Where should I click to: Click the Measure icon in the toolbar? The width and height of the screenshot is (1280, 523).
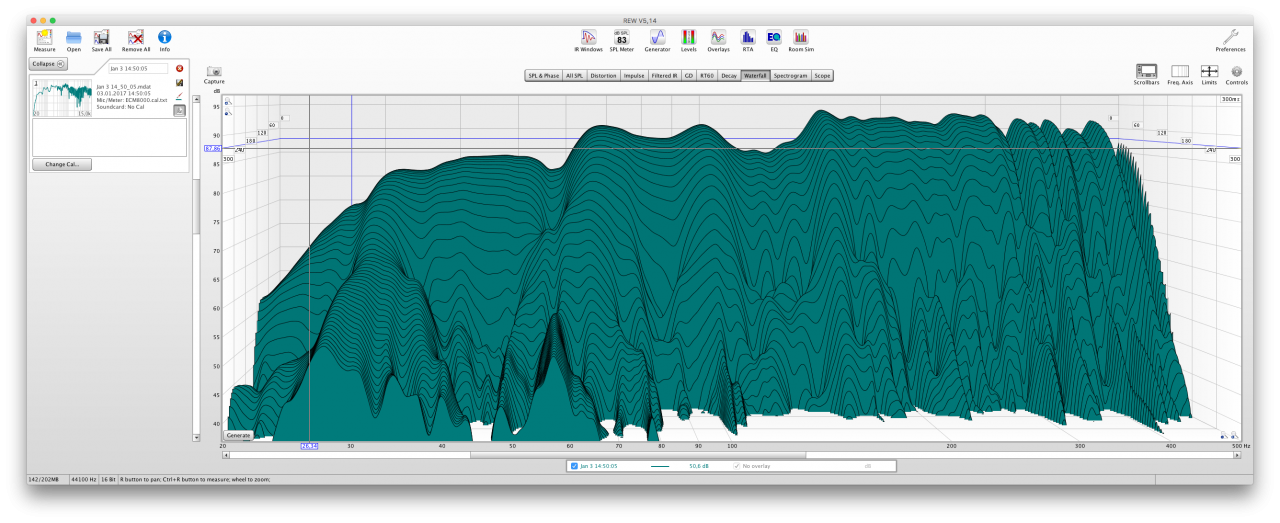click(x=44, y=38)
